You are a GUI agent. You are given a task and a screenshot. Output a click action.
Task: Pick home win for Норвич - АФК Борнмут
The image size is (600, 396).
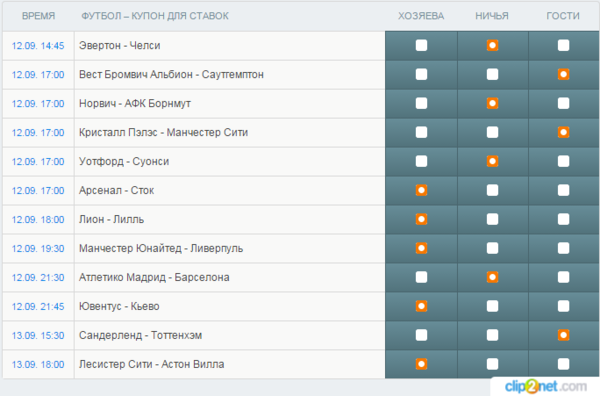421,103
